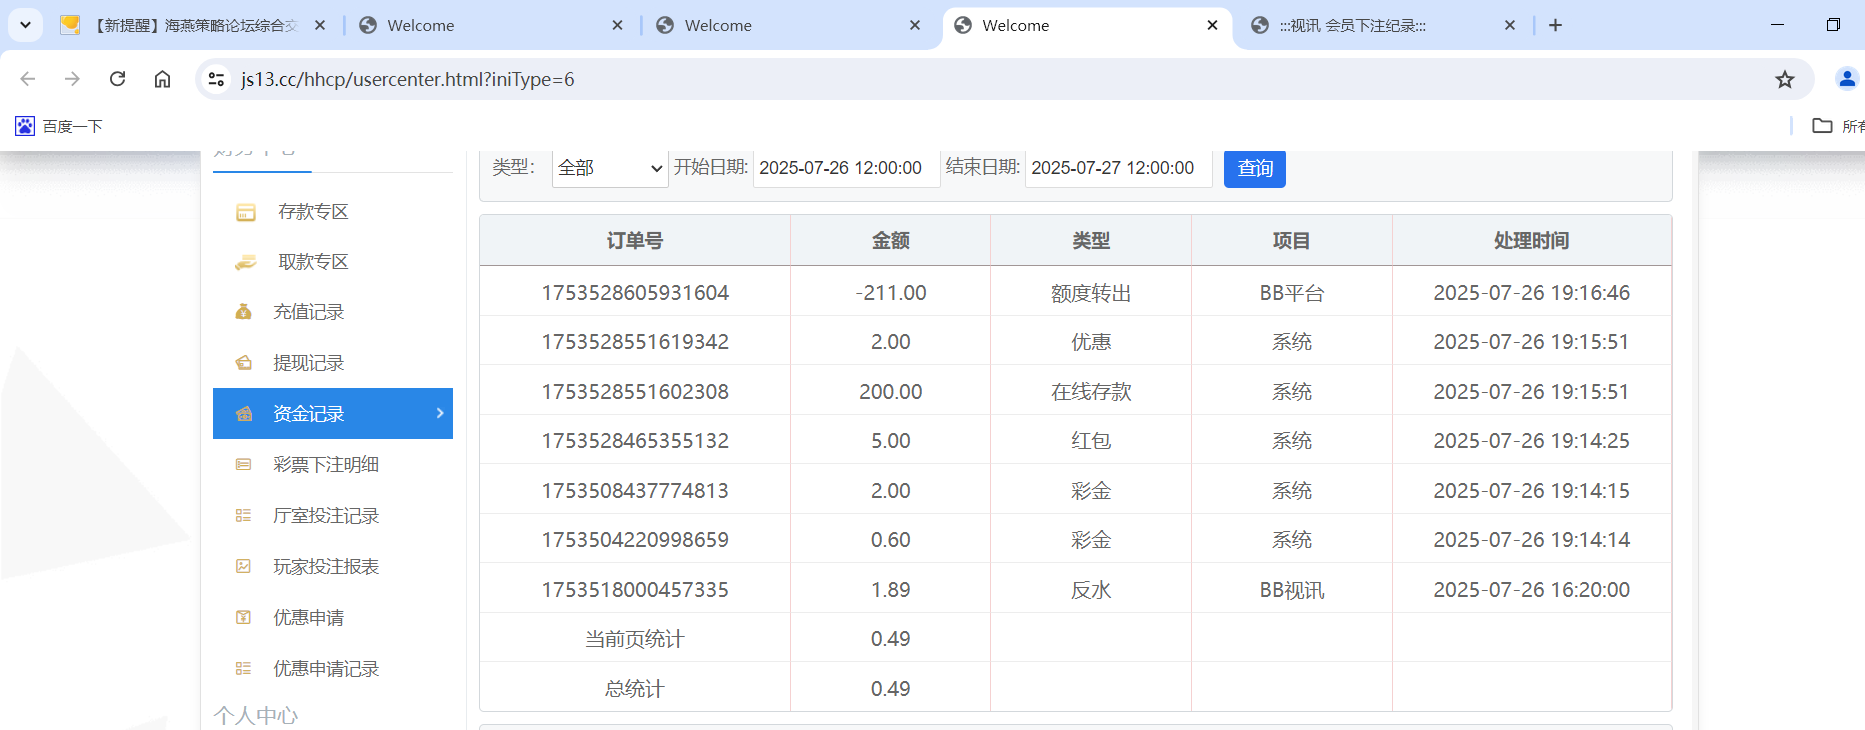Open the 取款专区 withdrawal section
Viewport: 1865px width, 730px height.
click(312, 262)
